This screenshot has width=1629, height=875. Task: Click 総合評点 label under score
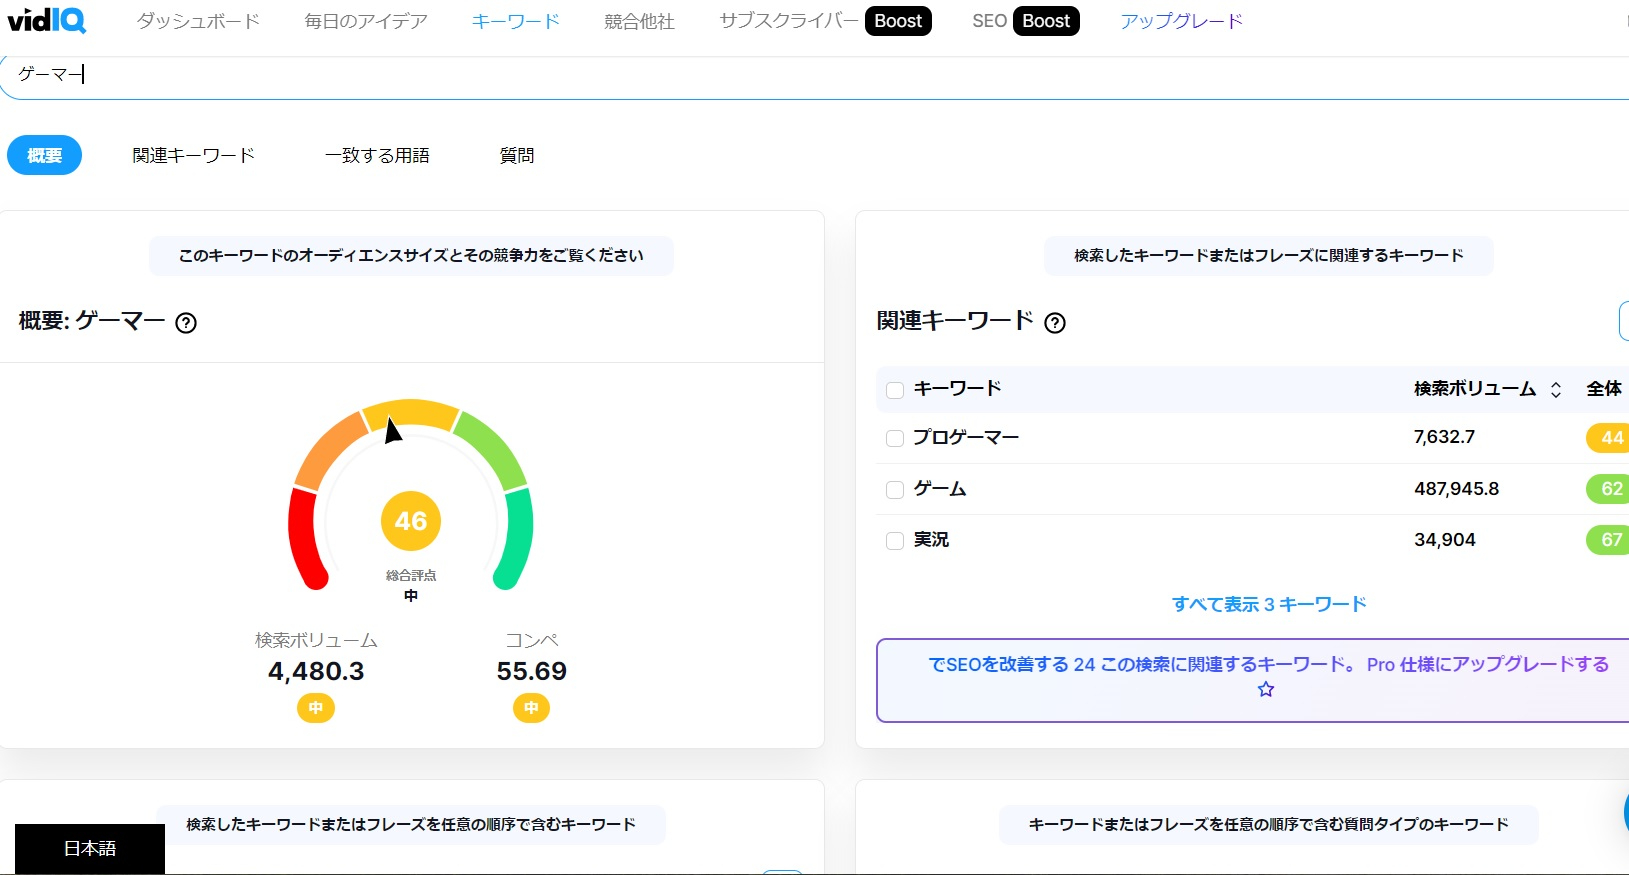411,576
